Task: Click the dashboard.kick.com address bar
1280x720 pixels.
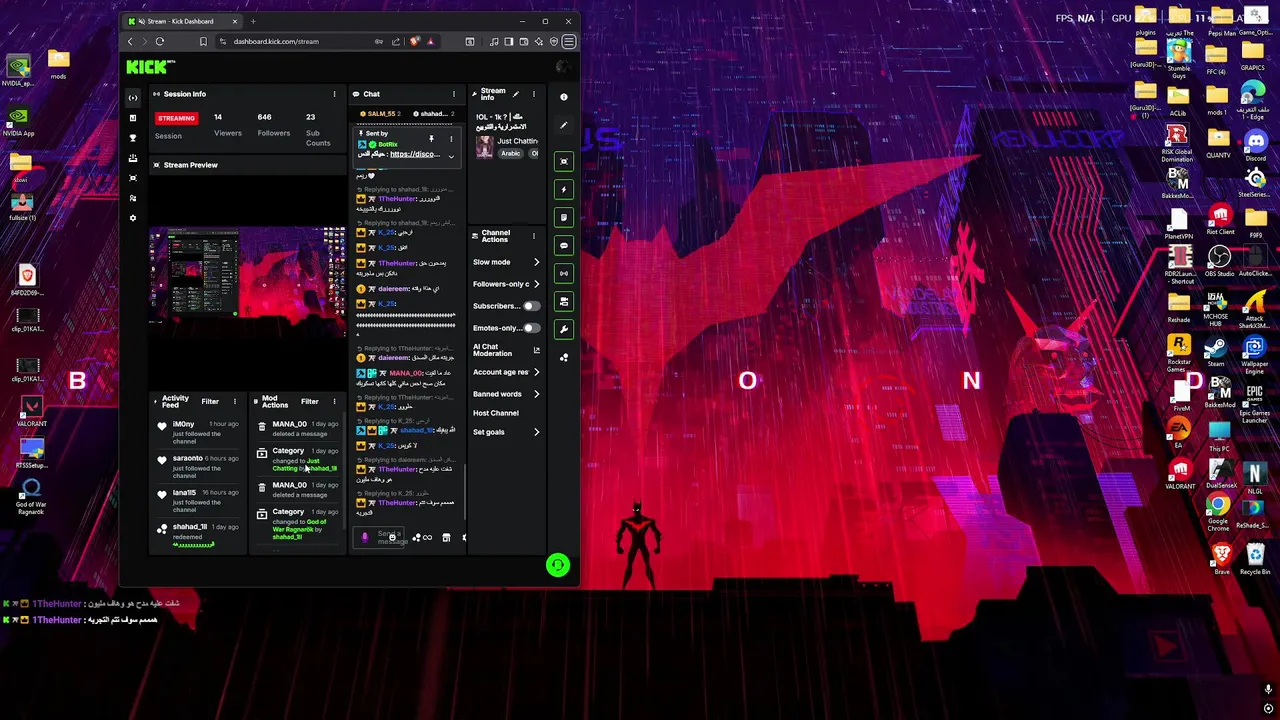Action: pyautogui.click(x=276, y=42)
